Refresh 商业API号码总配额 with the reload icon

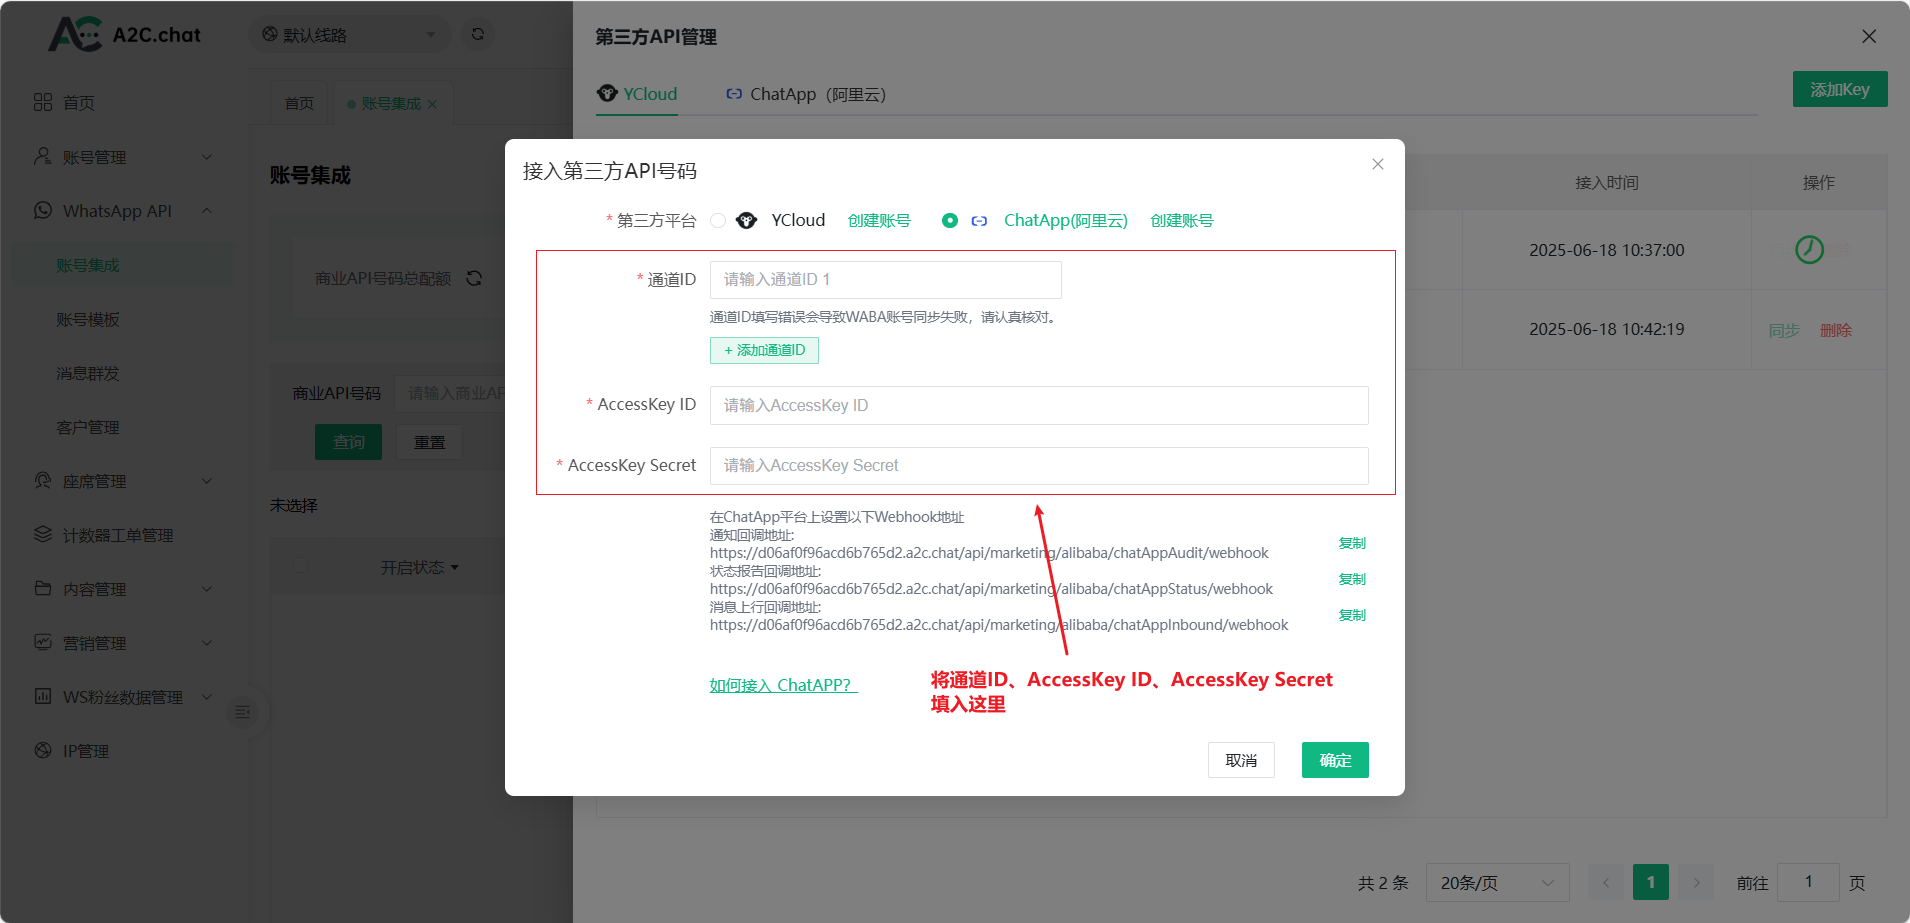(474, 278)
